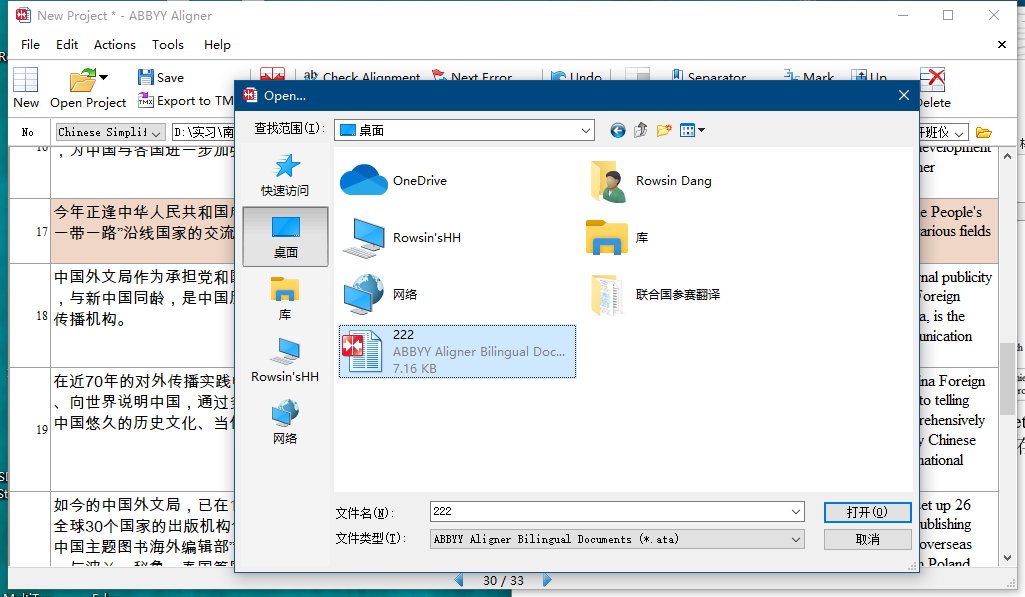The width and height of the screenshot is (1025, 597).
Task: Select row 18 Chinese segment text
Action: pyautogui.click(x=144, y=298)
